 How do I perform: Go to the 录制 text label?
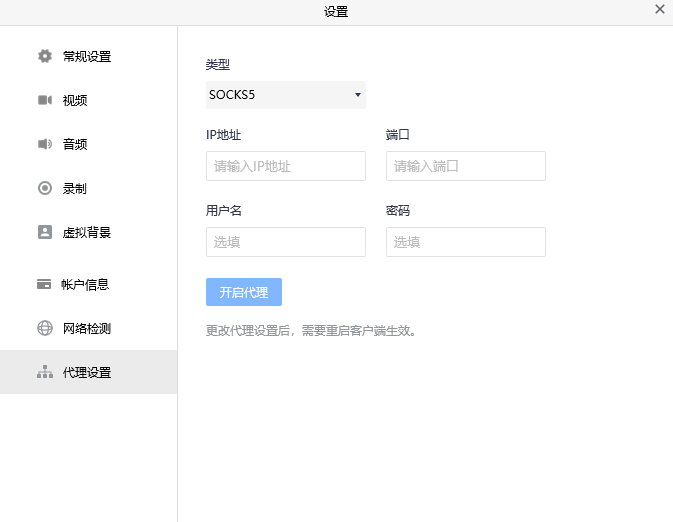(x=75, y=188)
